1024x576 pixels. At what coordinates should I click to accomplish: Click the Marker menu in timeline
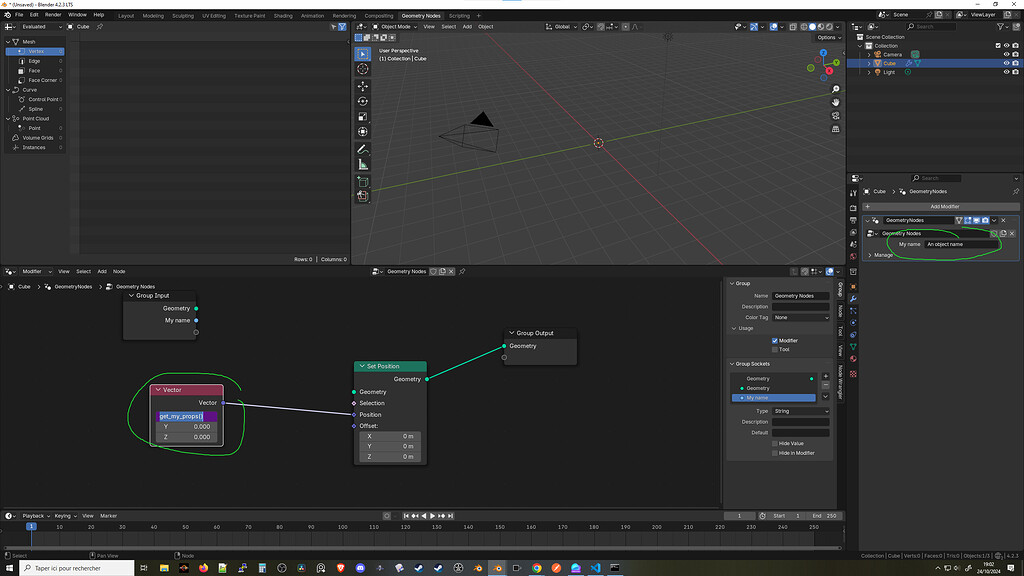tap(108, 516)
